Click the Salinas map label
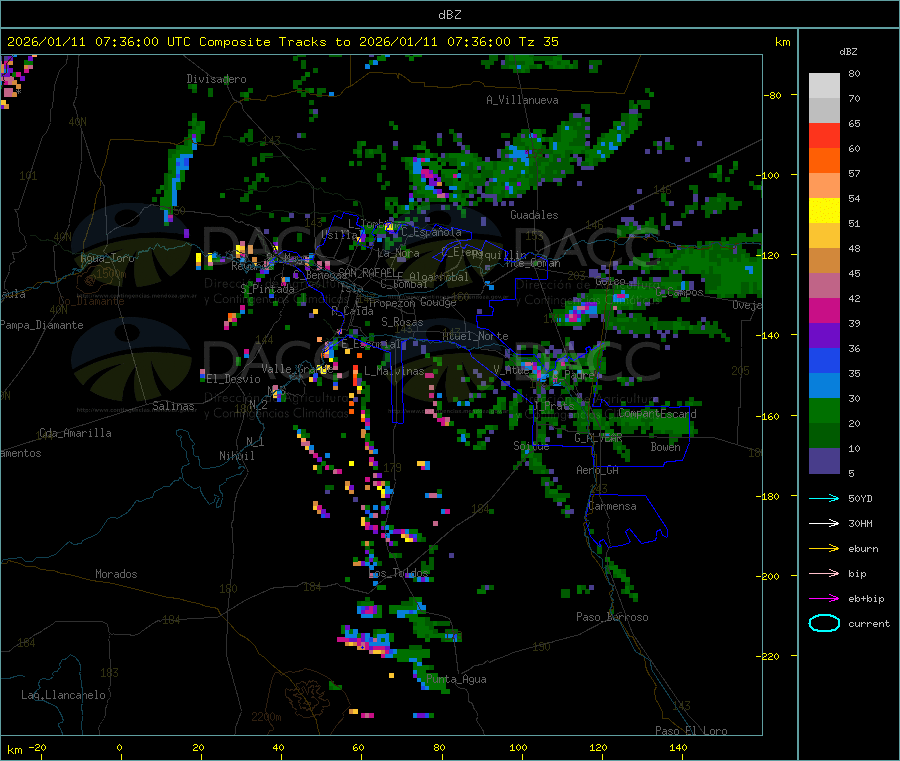This screenshot has height=761, width=900. coord(173,406)
